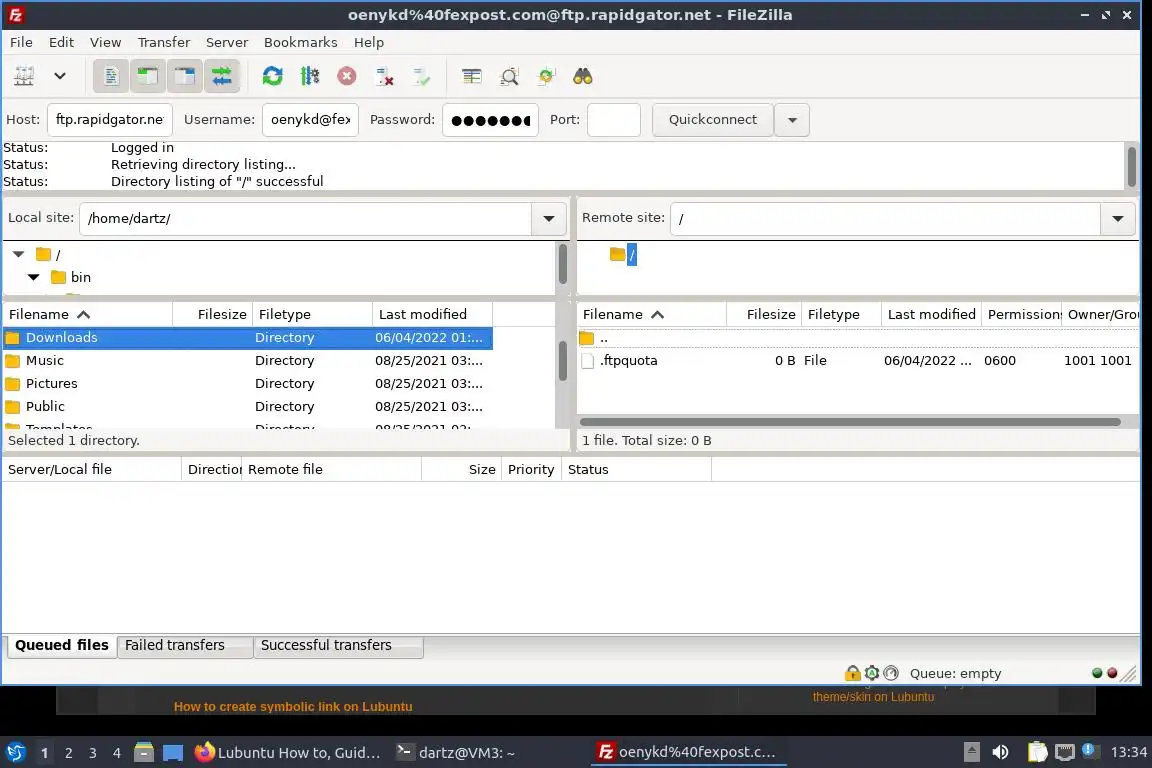
Task: Click the local file list scrollbar
Action: (562, 362)
